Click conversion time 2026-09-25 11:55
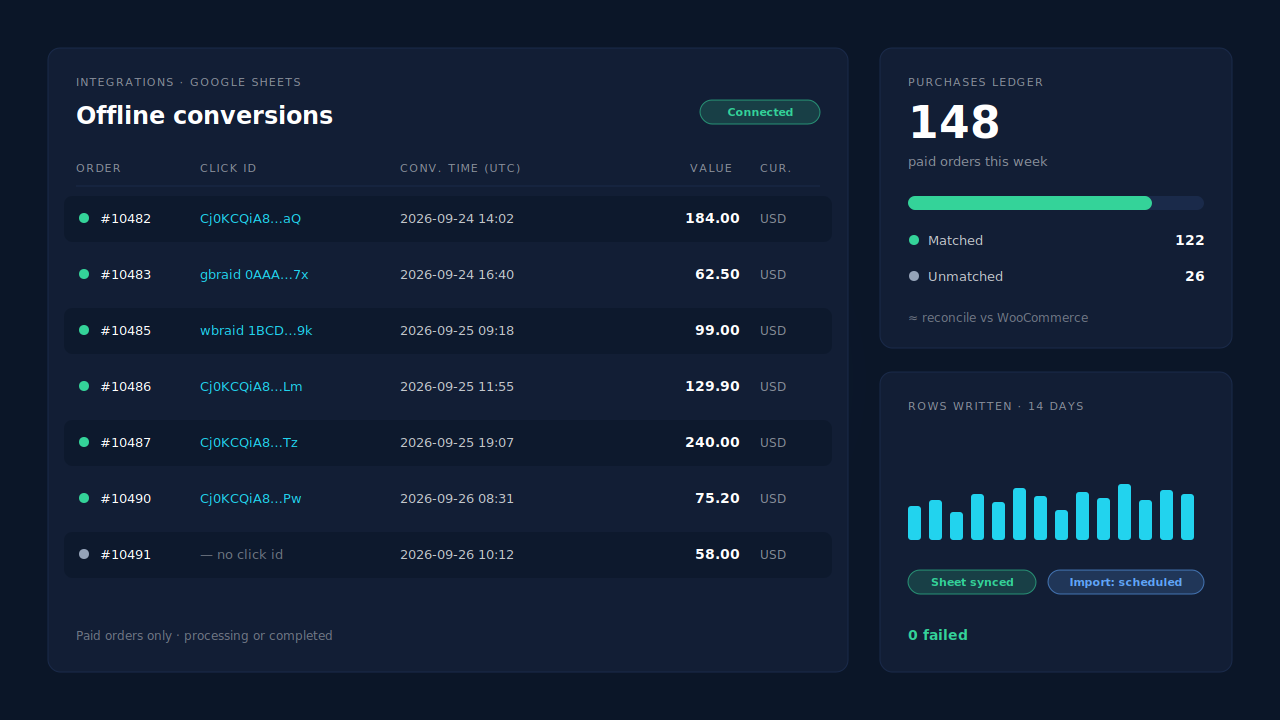The width and height of the screenshot is (1280, 720). tap(457, 386)
